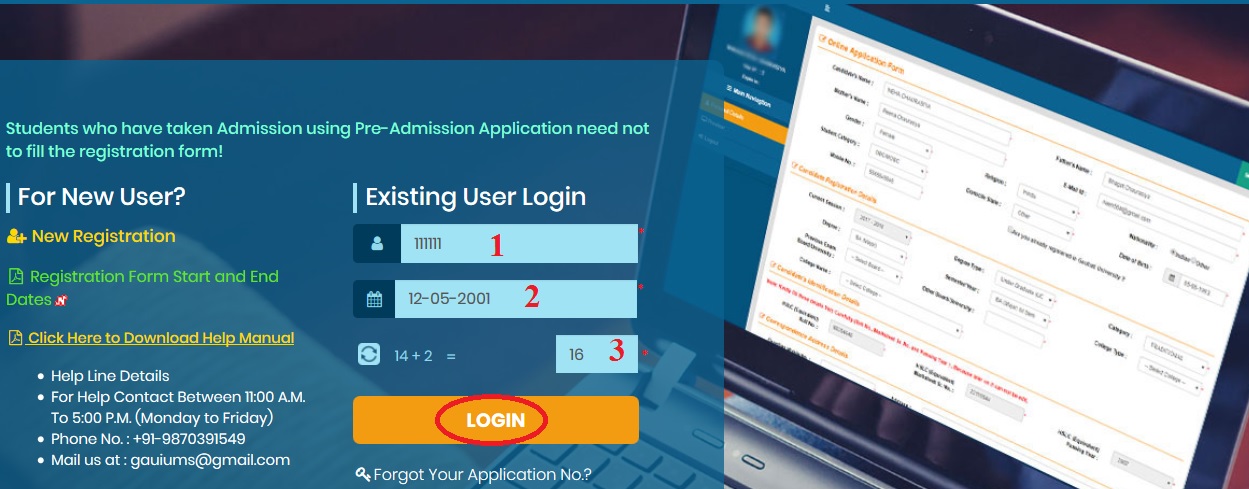Click the red 'new' badge after Dates

pyautogui.click(x=60, y=300)
